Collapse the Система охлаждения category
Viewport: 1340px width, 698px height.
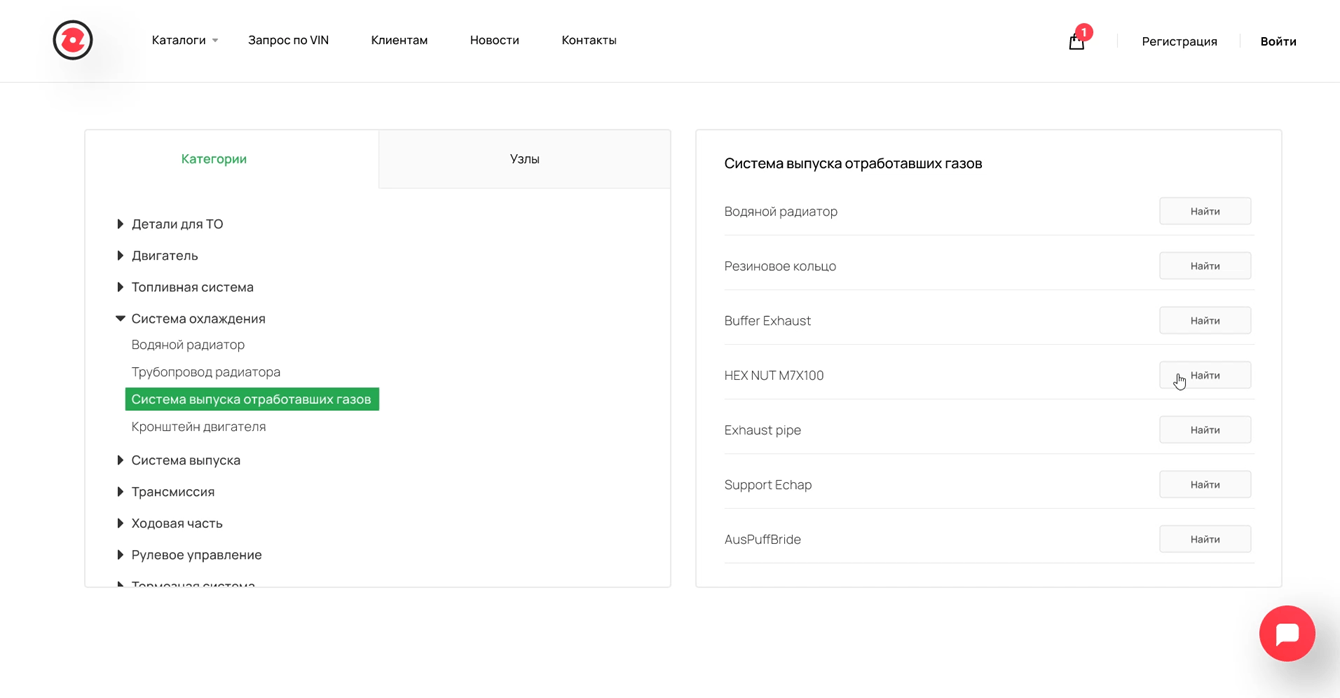tap(120, 319)
